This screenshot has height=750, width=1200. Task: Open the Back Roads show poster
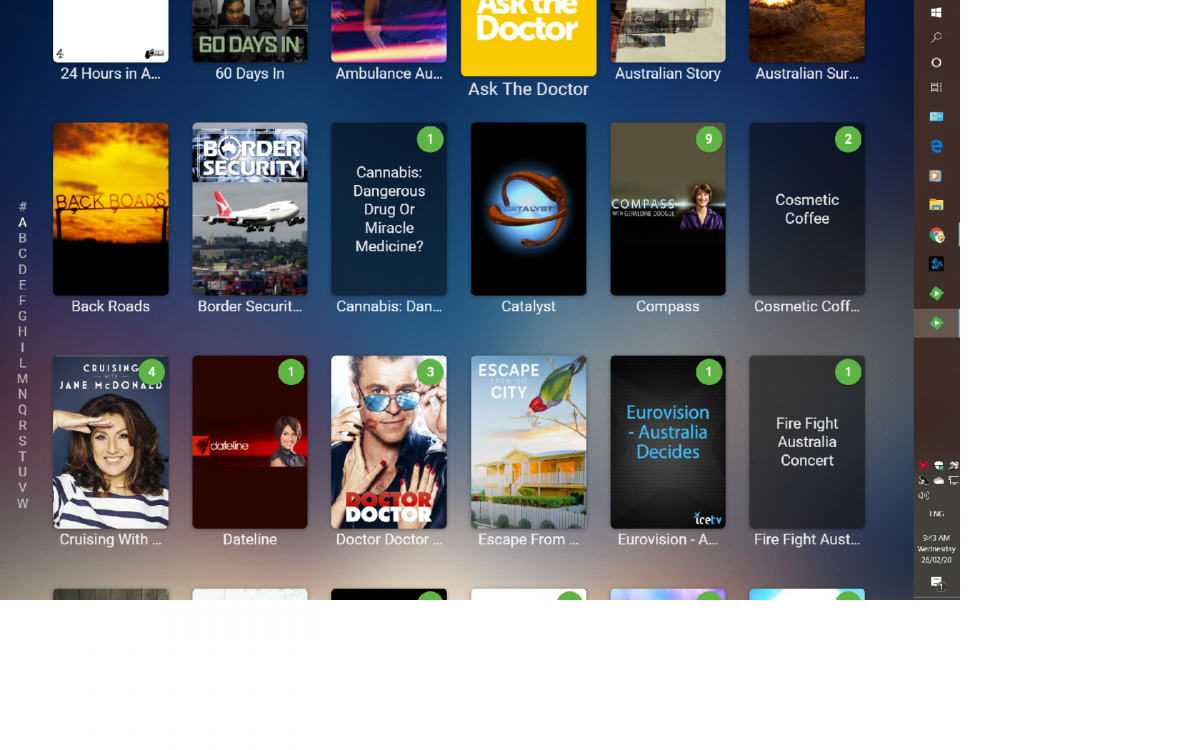pos(110,209)
